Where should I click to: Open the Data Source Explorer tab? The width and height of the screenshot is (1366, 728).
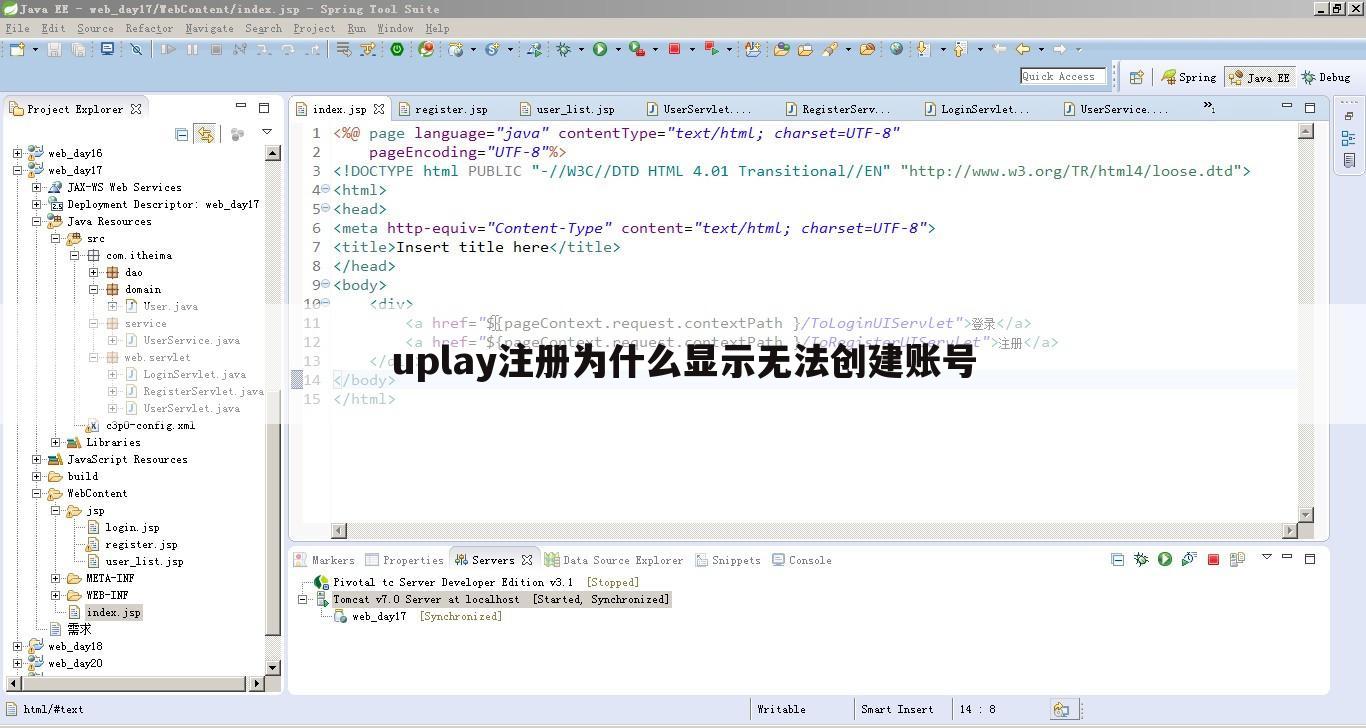click(614, 560)
